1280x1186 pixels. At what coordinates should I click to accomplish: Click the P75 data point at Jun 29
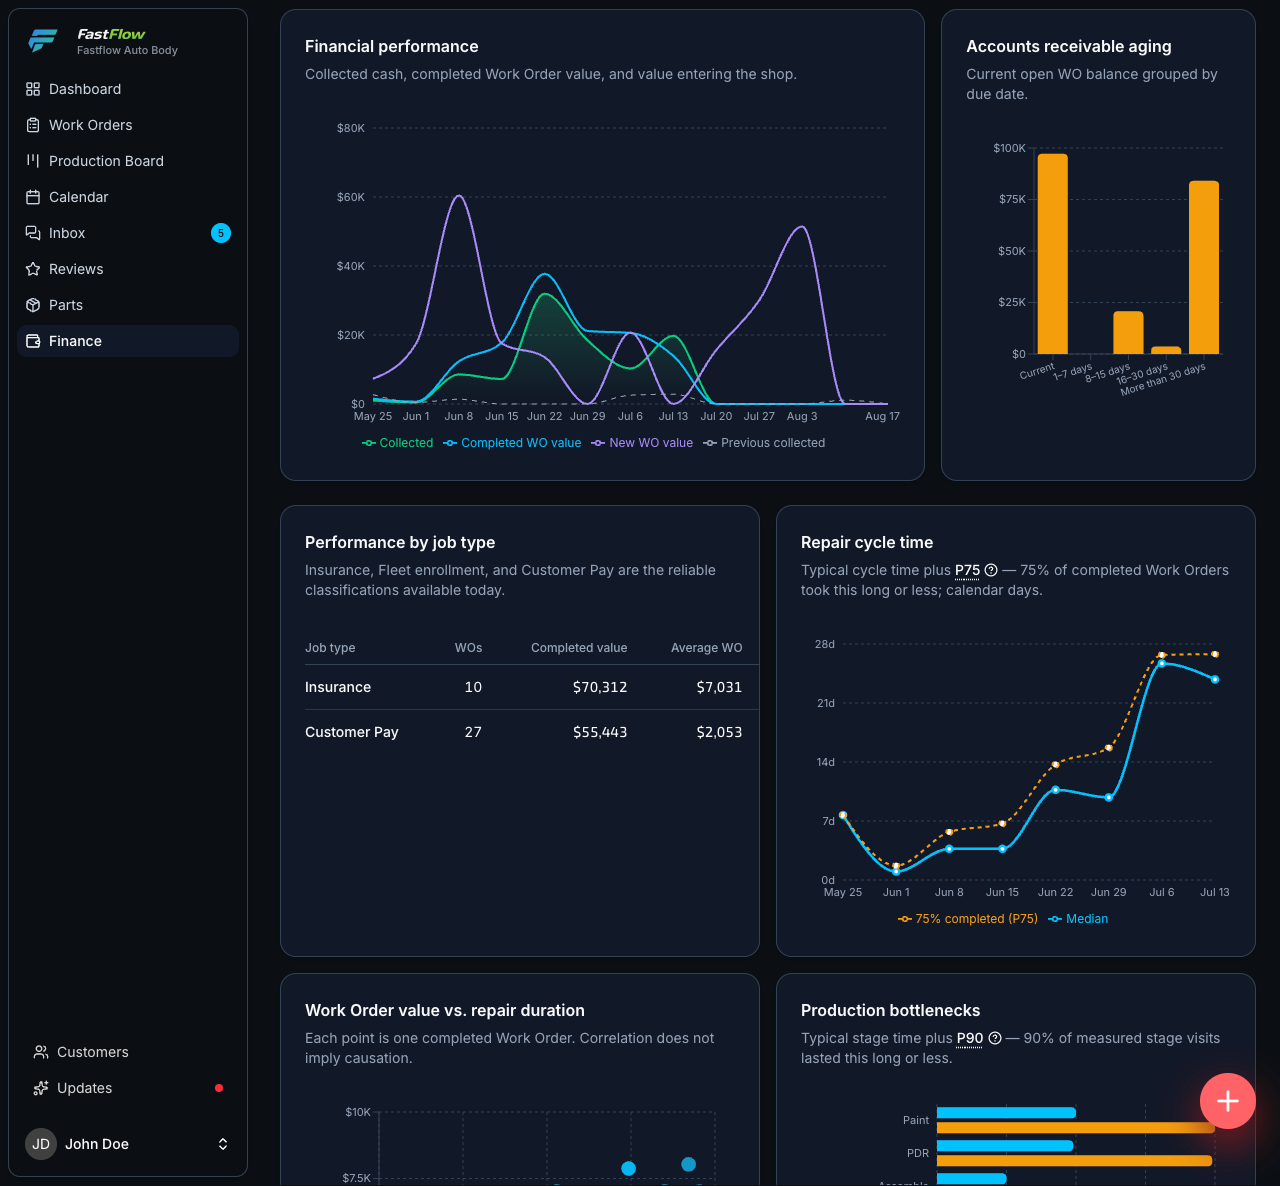coord(1109,748)
